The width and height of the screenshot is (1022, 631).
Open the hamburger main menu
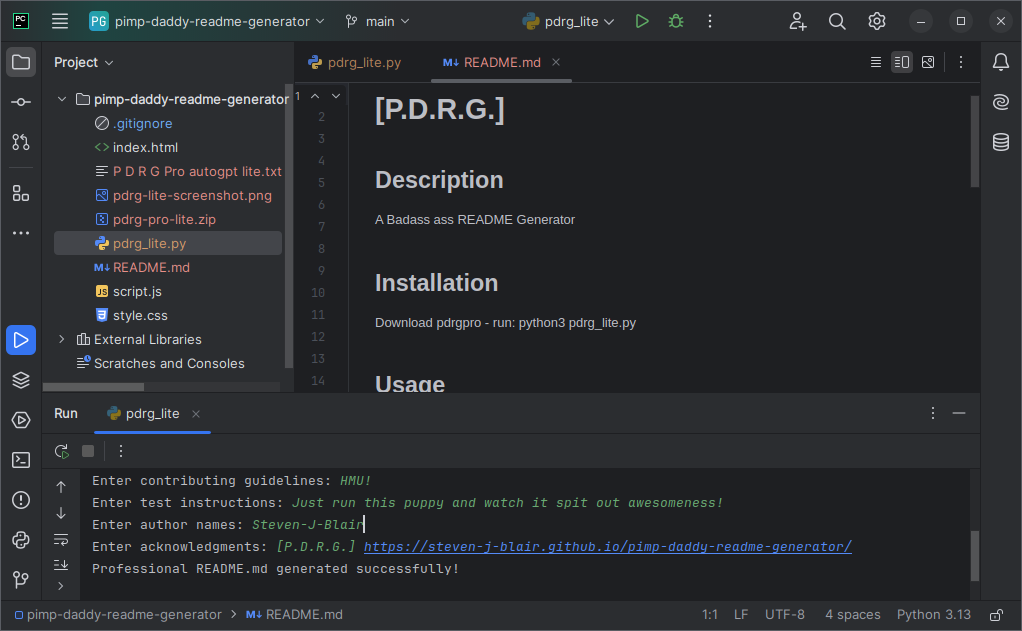tap(58, 20)
